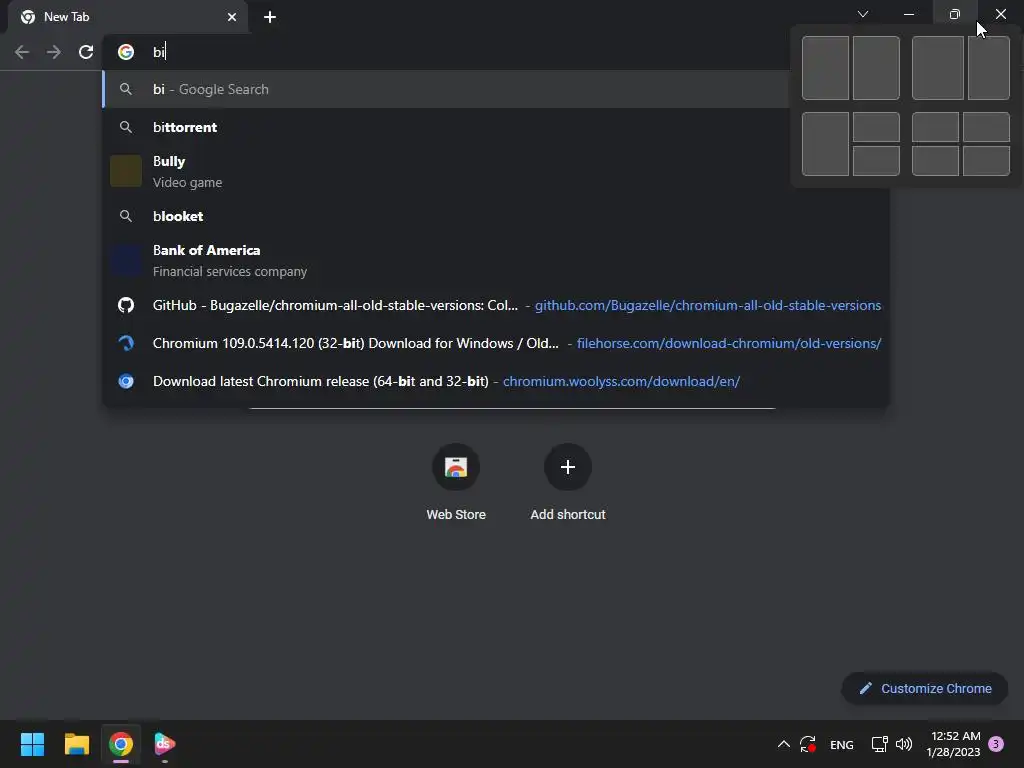Click the Filehorse favicon in the suggestions
This screenshot has height=768, width=1024.
coord(126,343)
